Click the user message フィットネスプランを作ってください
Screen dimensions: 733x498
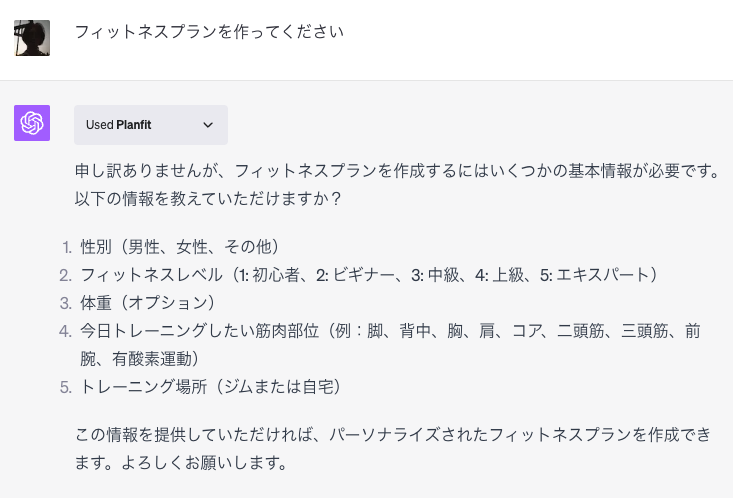pyautogui.click(x=209, y=32)
